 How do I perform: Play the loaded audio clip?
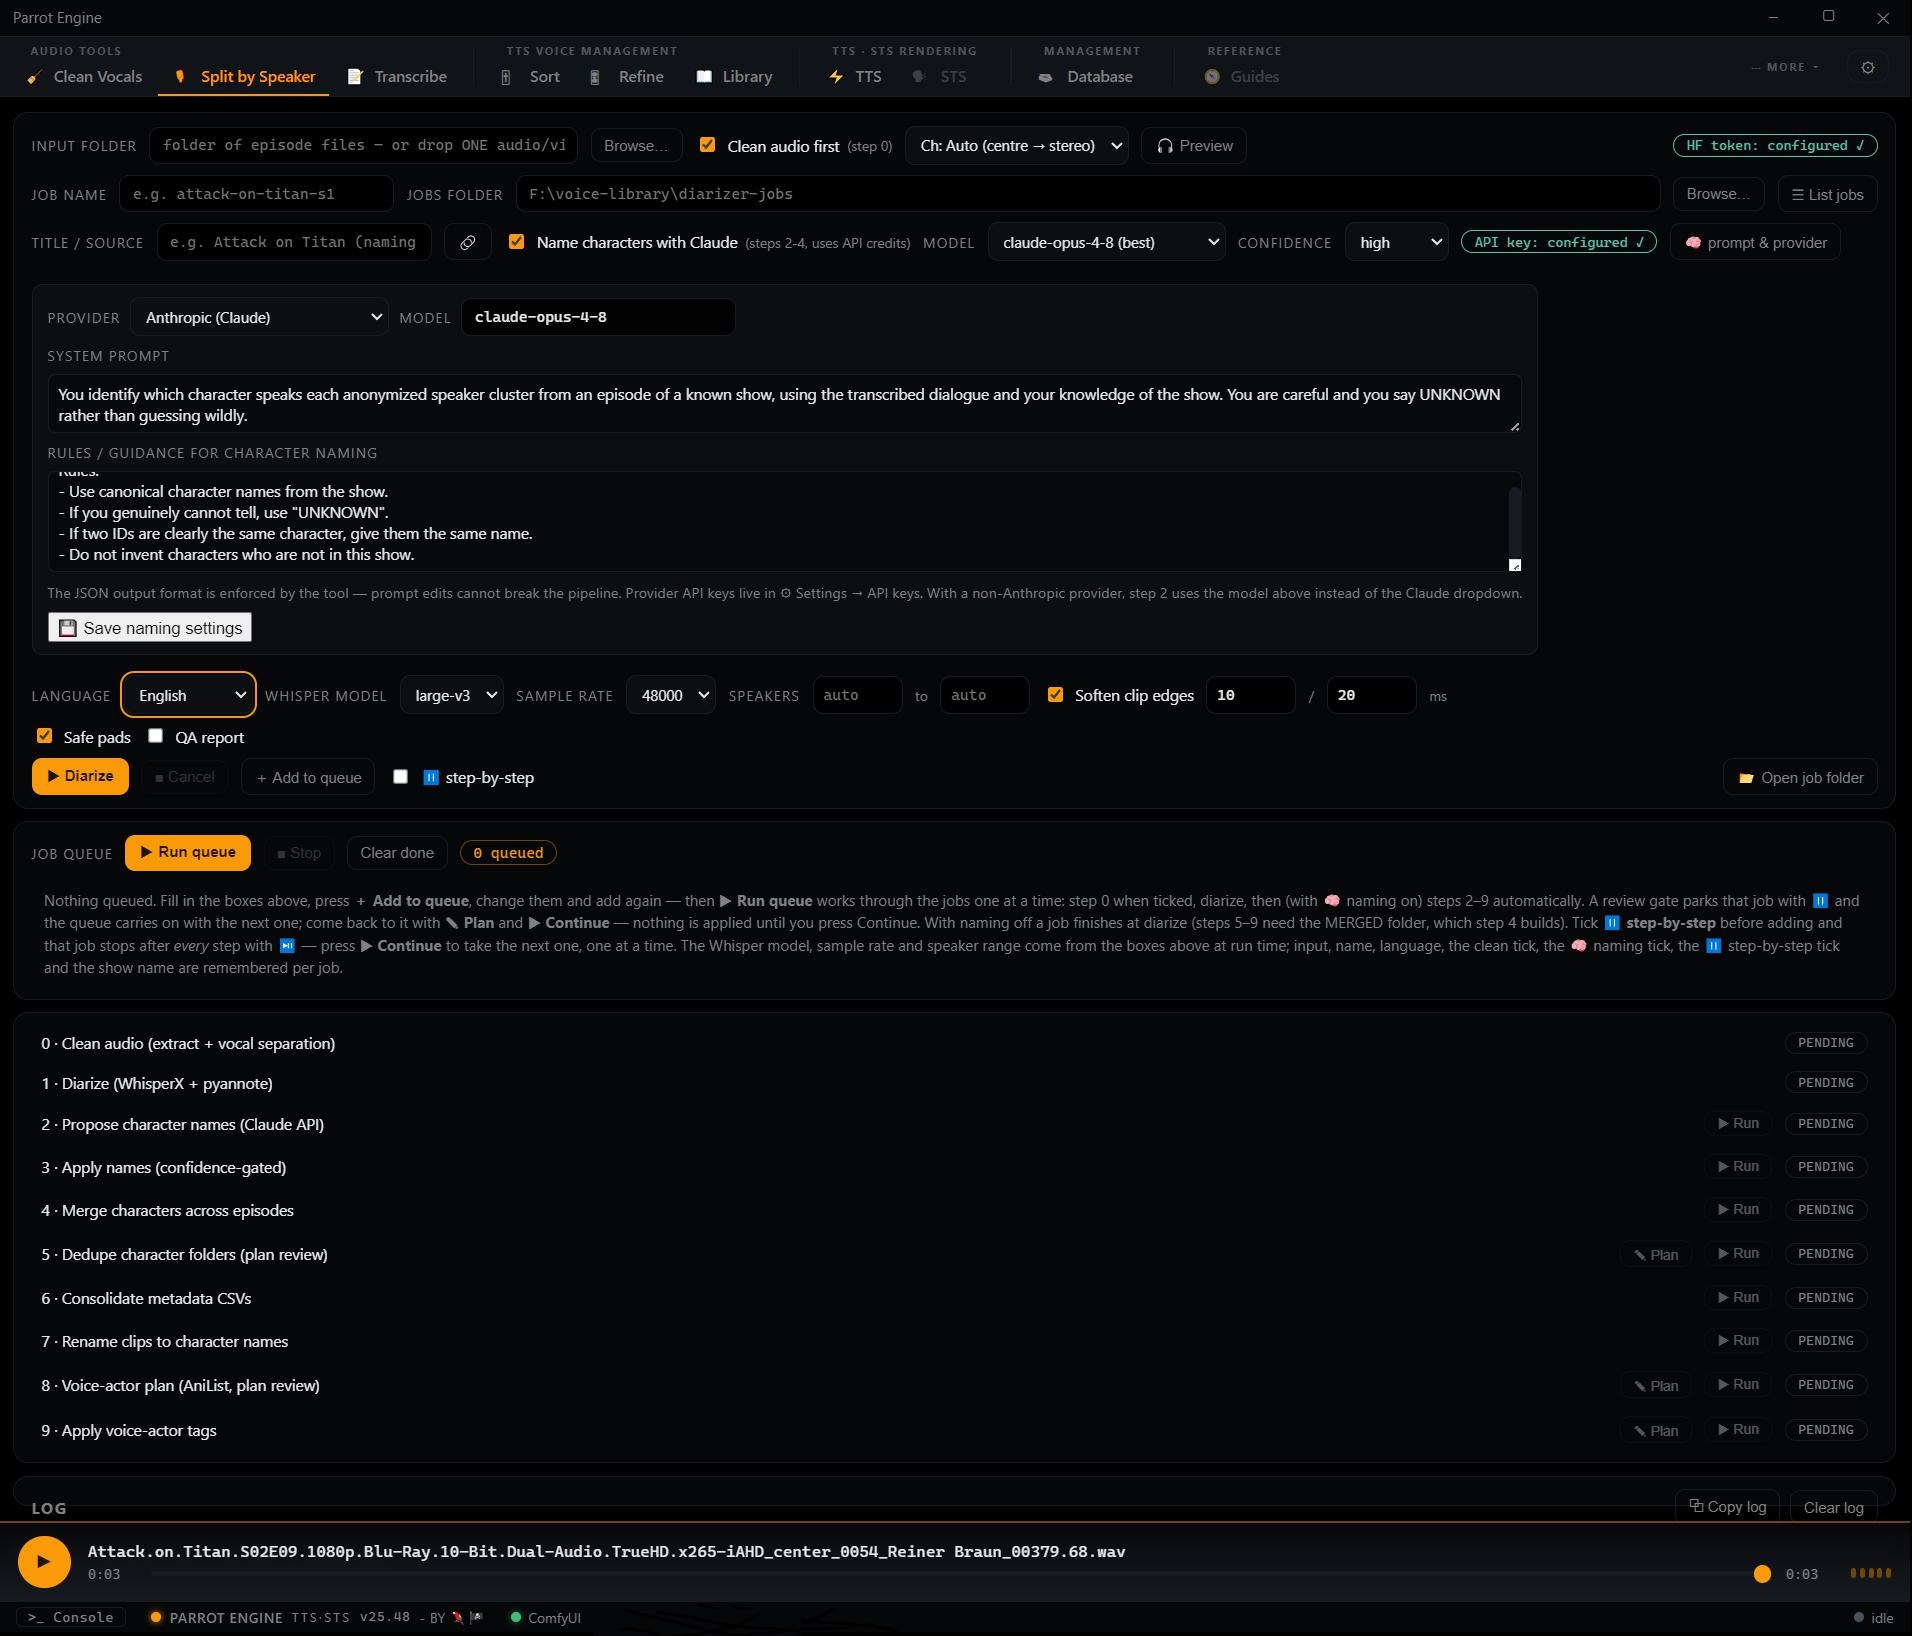pos(44,1561)
